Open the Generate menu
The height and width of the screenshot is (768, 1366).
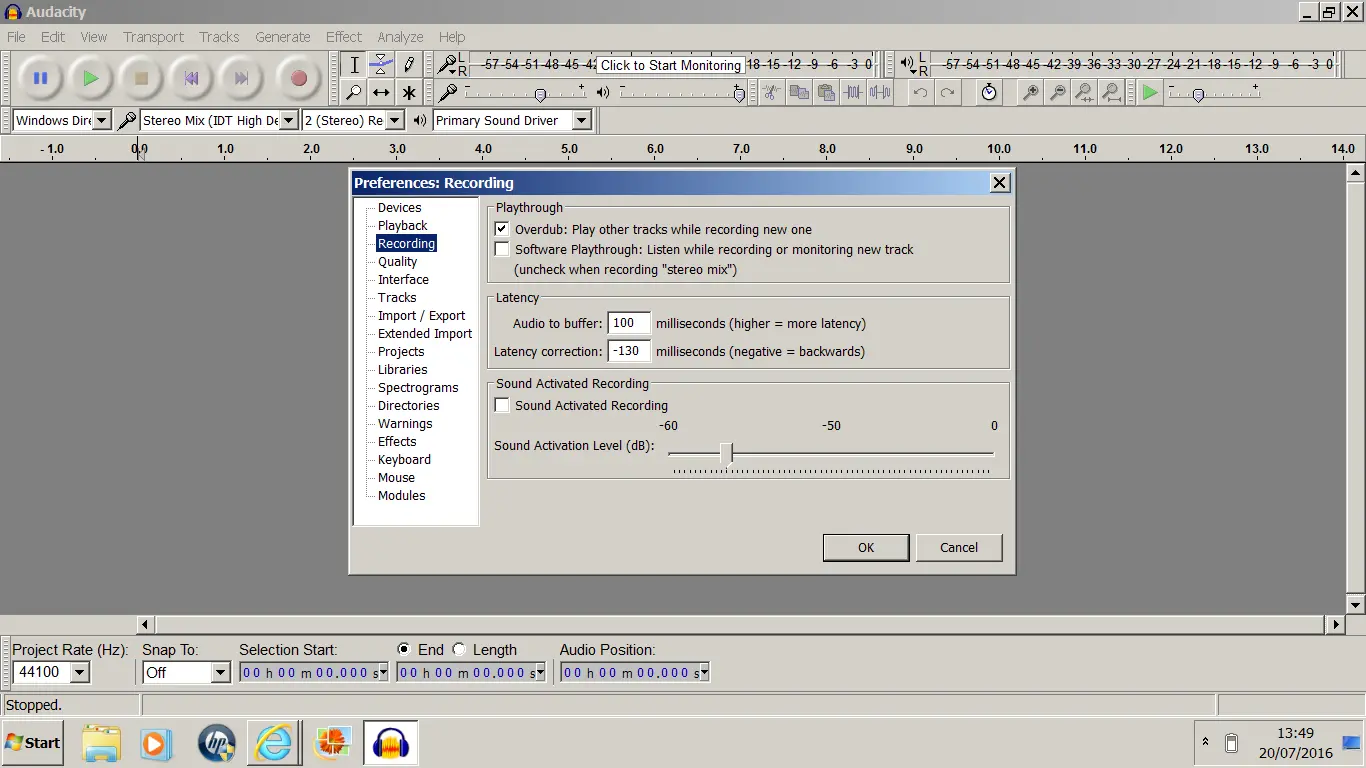tap(283, 37)
